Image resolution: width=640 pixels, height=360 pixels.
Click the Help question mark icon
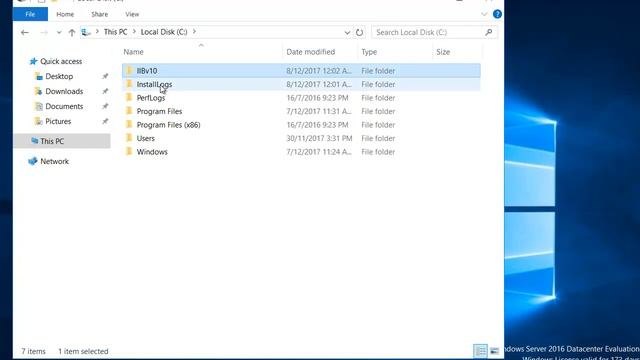[x=497, y=14]
